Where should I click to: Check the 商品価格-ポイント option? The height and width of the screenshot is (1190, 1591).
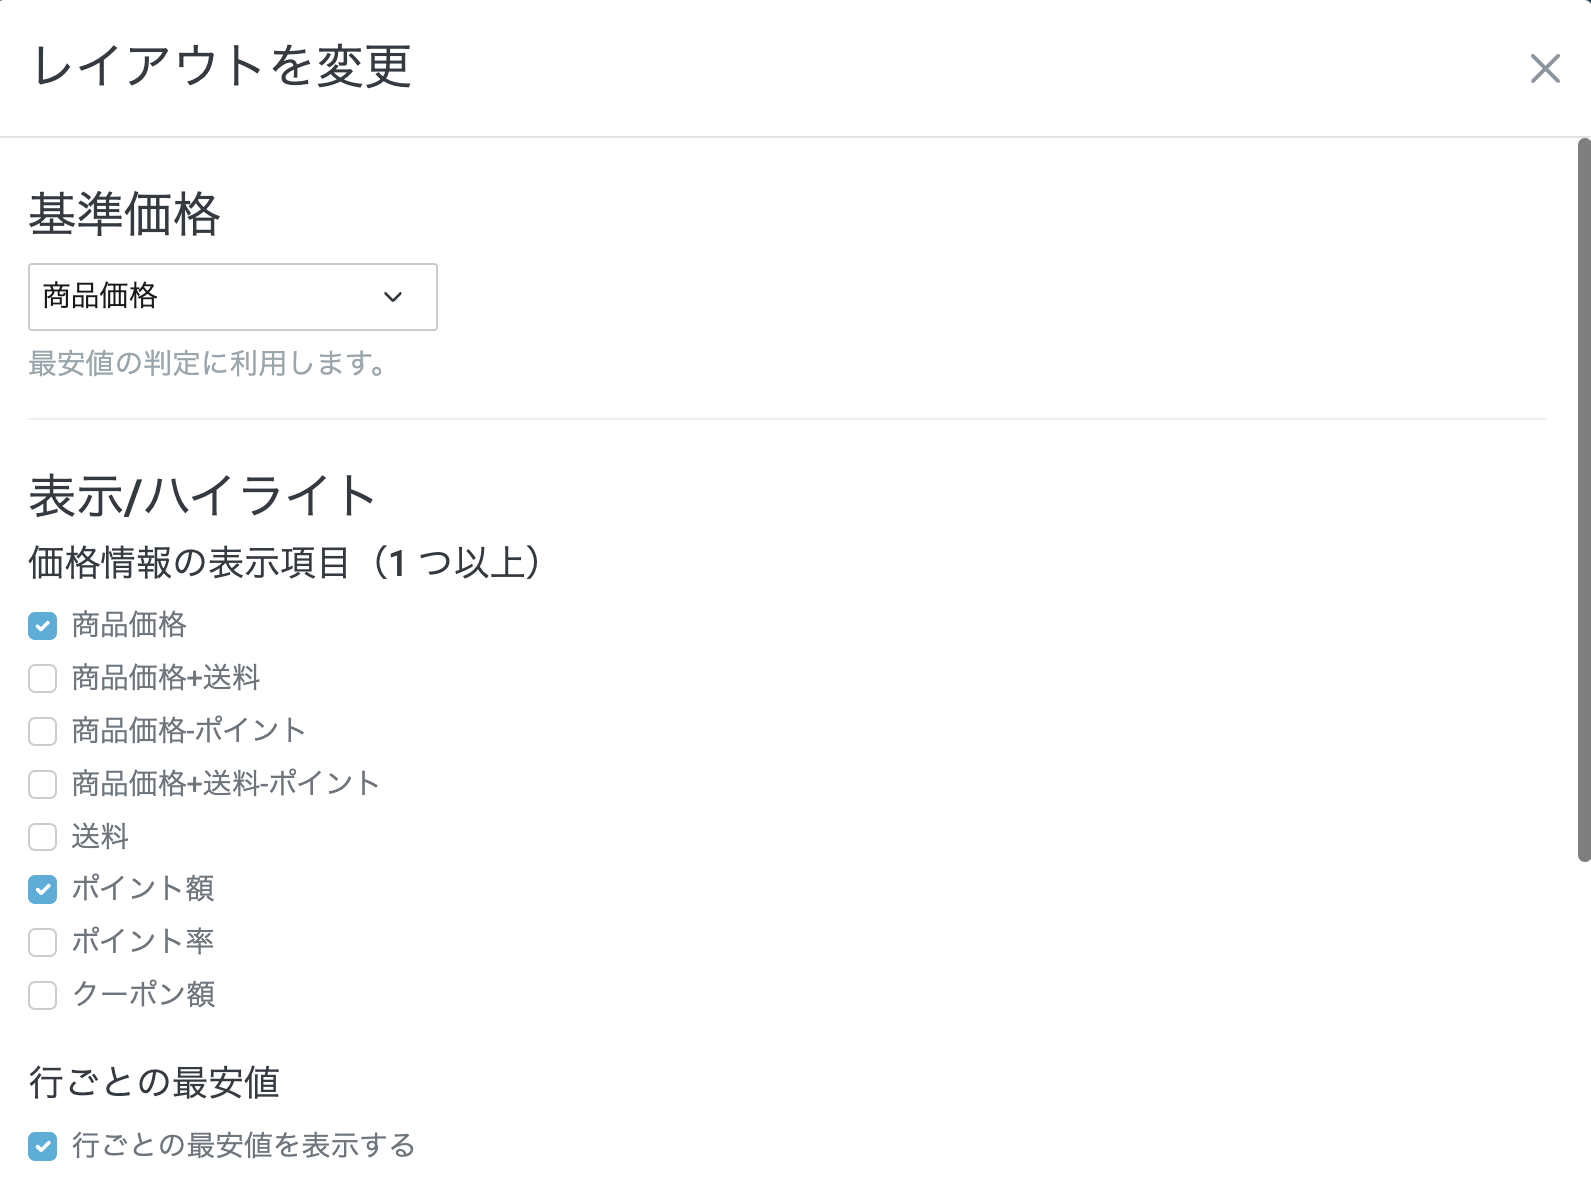43,731
